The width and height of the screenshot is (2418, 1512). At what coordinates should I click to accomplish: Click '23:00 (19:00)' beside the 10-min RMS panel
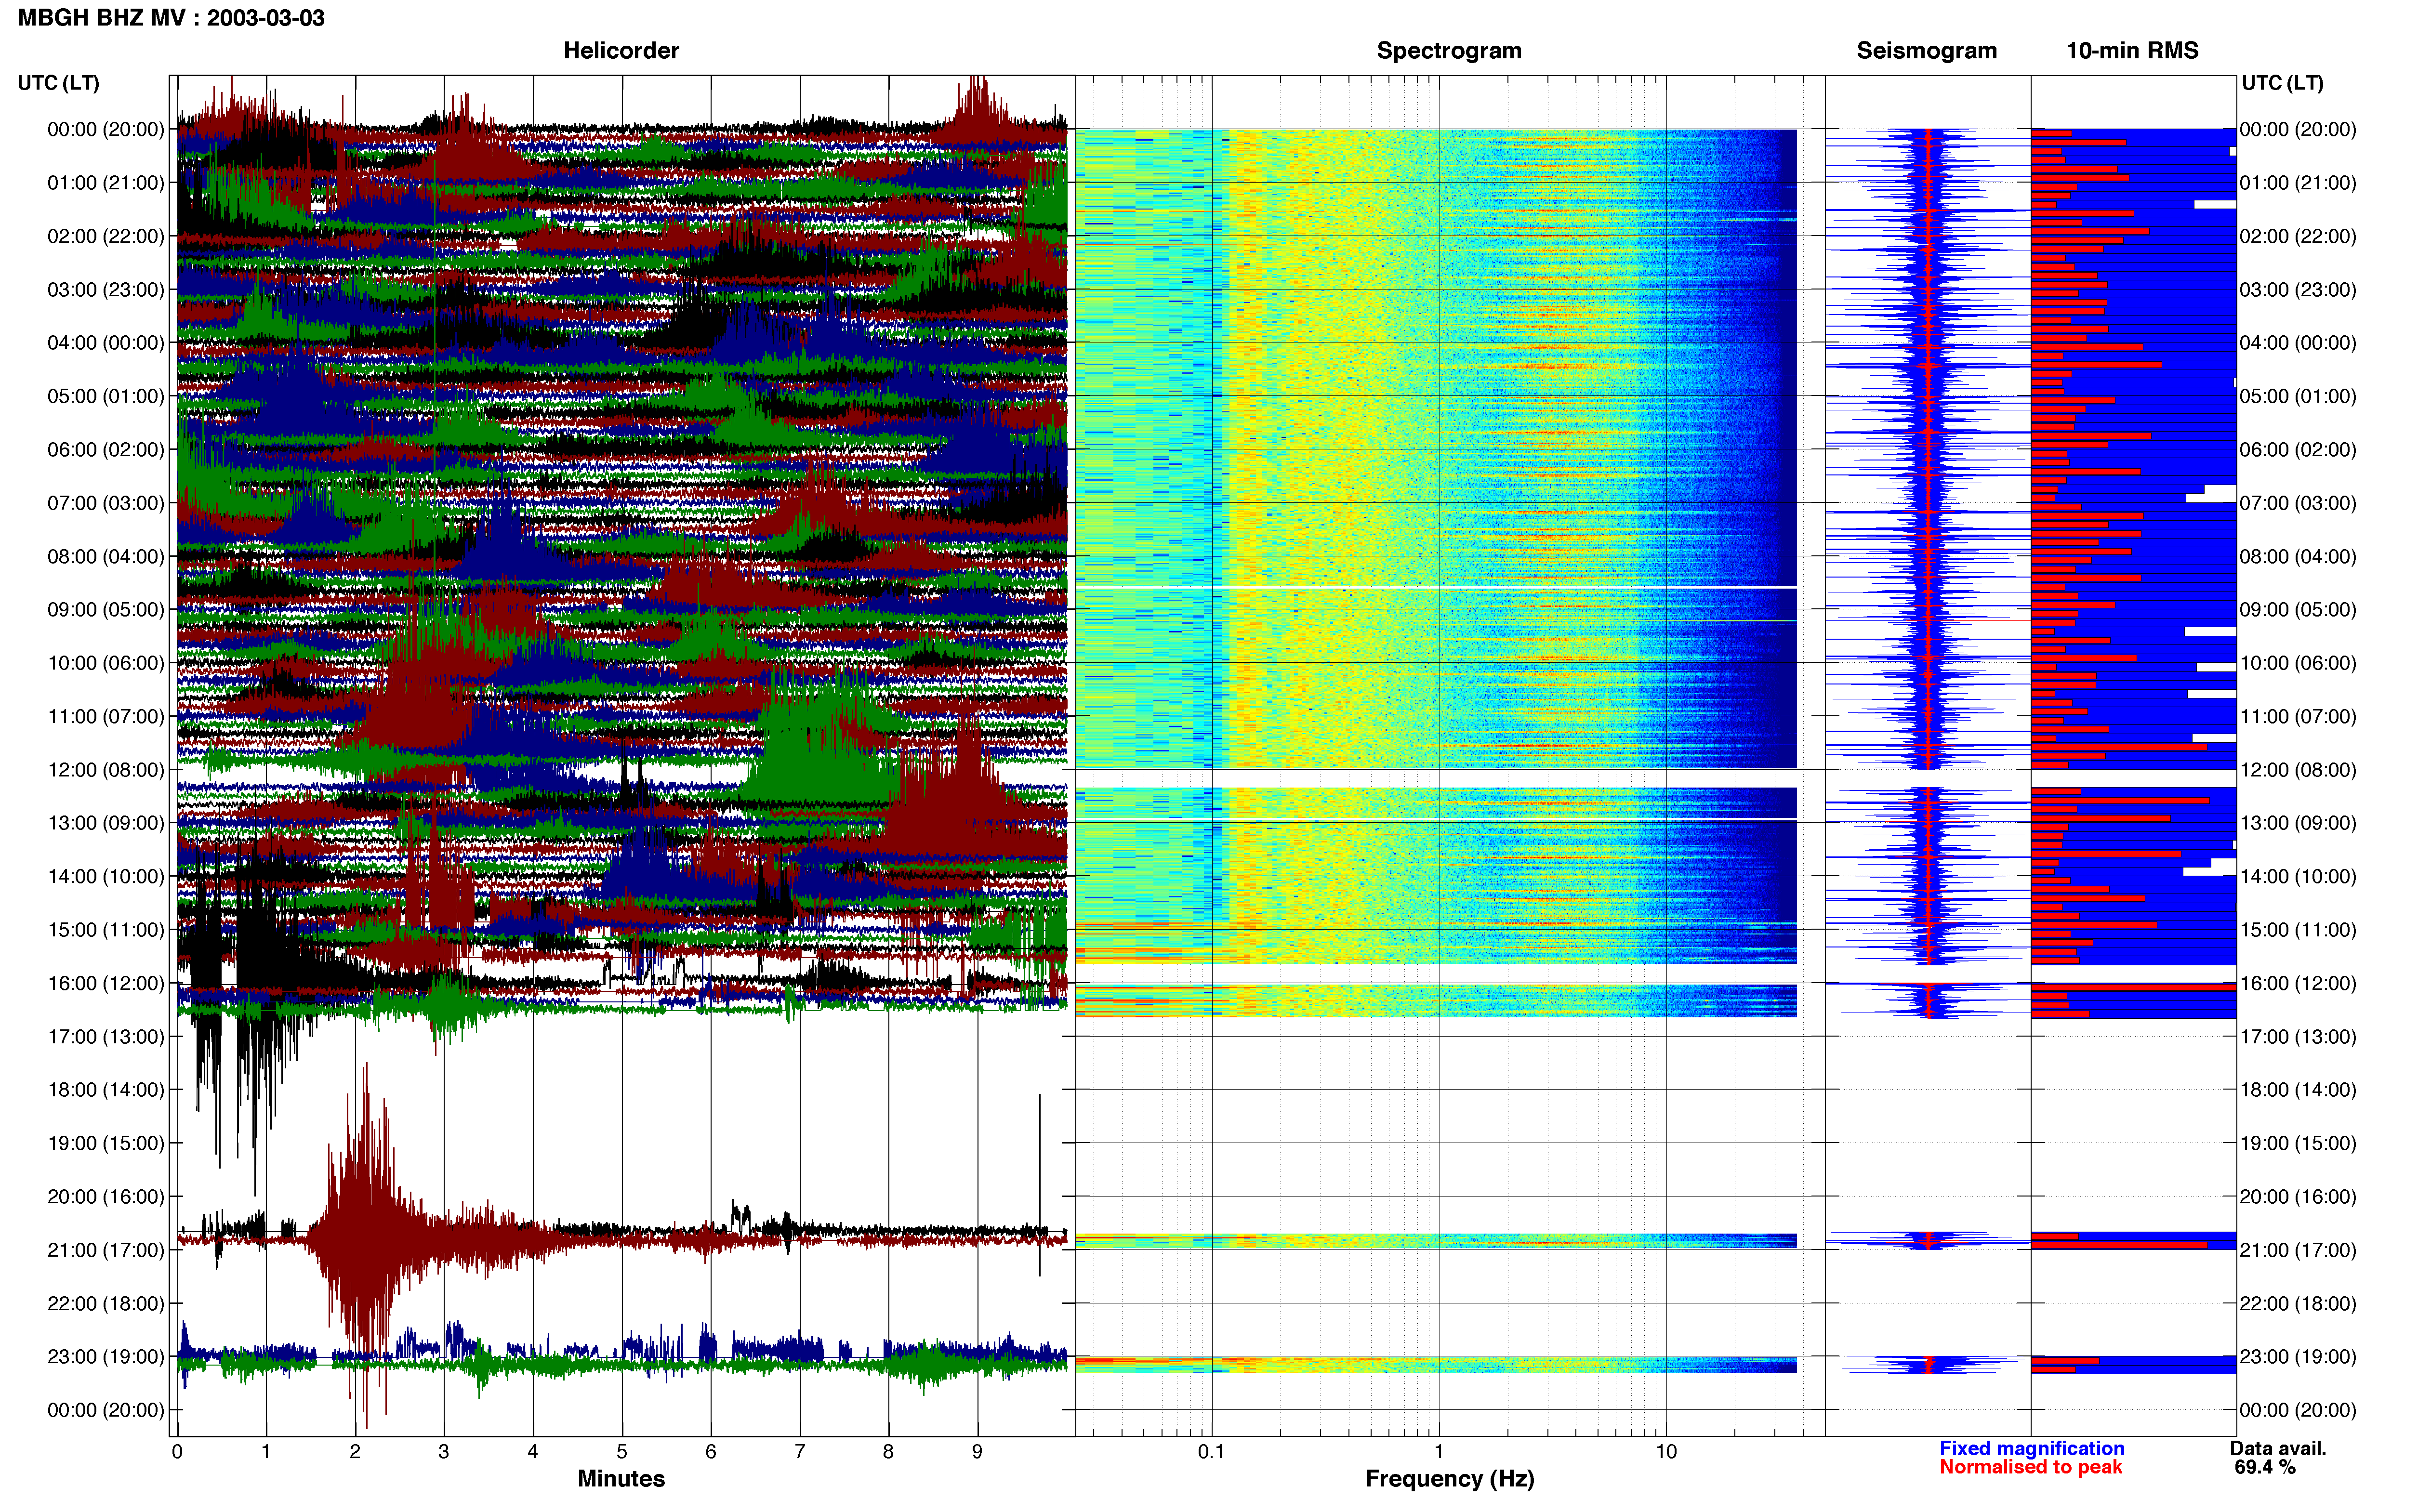2298,1357
